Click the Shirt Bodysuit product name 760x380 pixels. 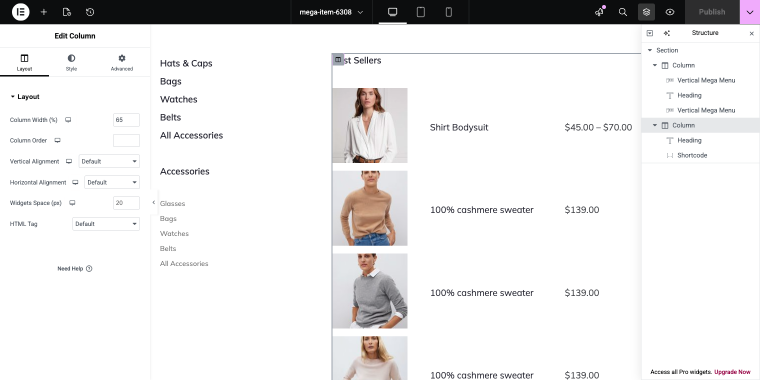click(x=459, y=127)
